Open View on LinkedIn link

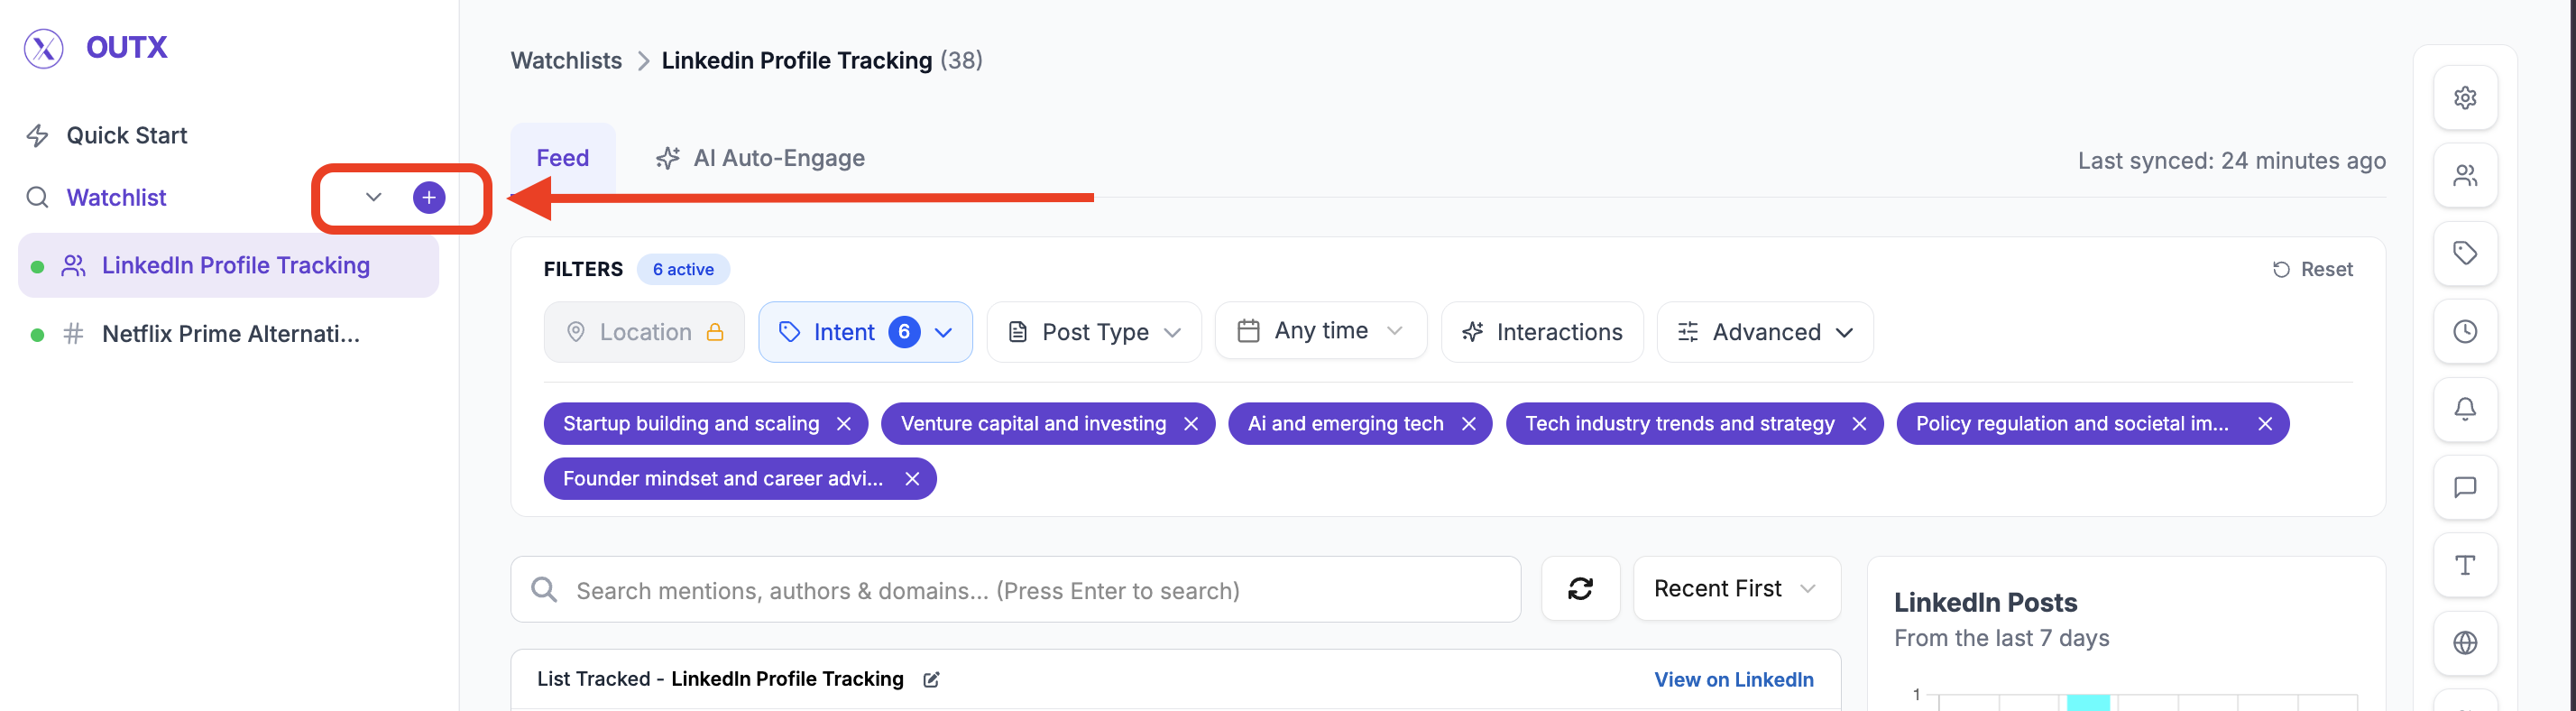(x=1733, y=680)
